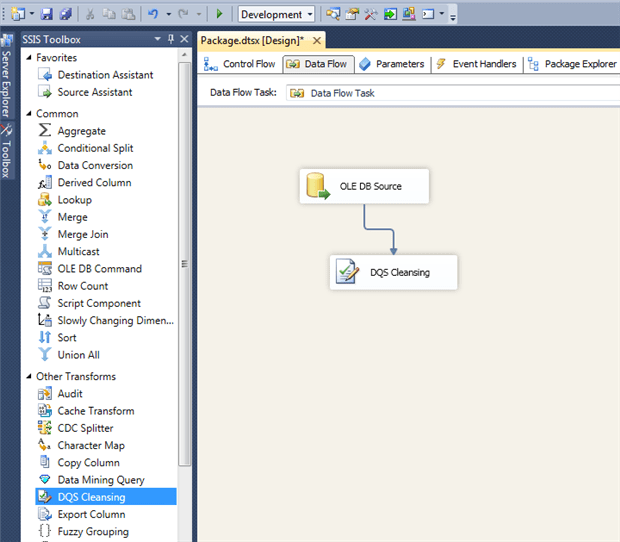
Task: Start debugging with green play button
Action: [219, 14]
